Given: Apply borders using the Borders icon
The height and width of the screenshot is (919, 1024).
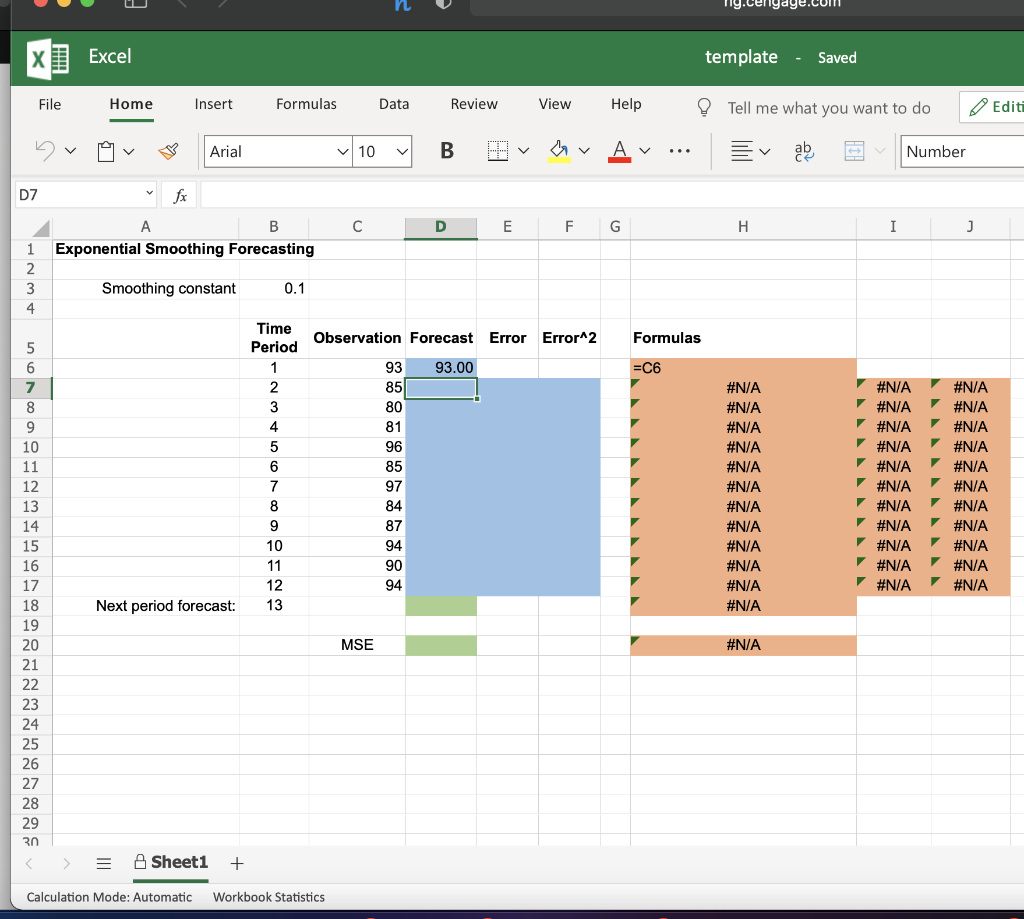Looking at the screenshot, I should click(x=496, y=151).
